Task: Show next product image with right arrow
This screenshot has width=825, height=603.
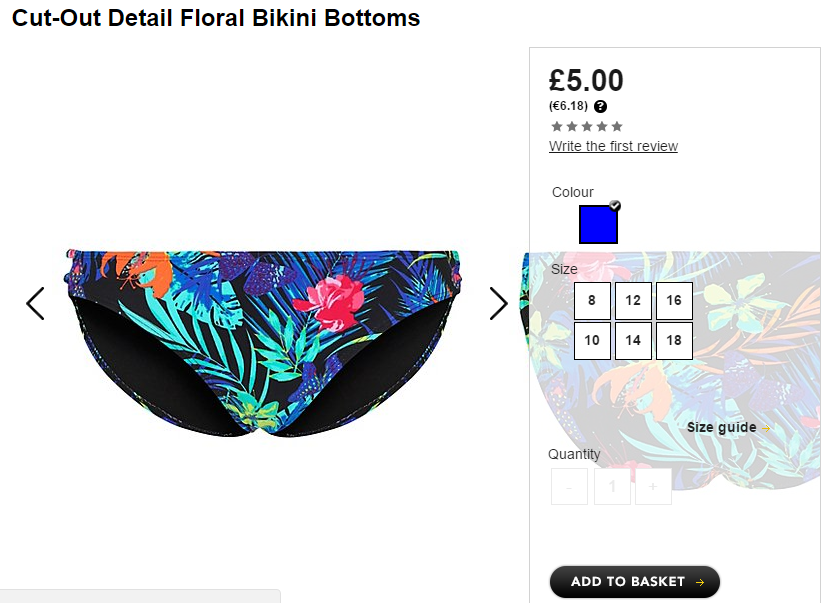Action: pyautogui.click(x=498, y=304)
